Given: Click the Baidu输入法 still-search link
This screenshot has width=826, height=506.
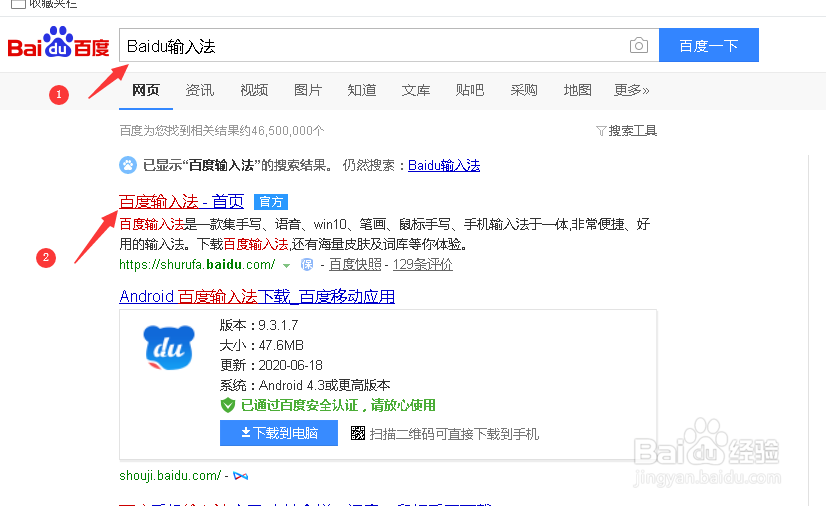Looking at the screenshot, I should click(444, 165).
